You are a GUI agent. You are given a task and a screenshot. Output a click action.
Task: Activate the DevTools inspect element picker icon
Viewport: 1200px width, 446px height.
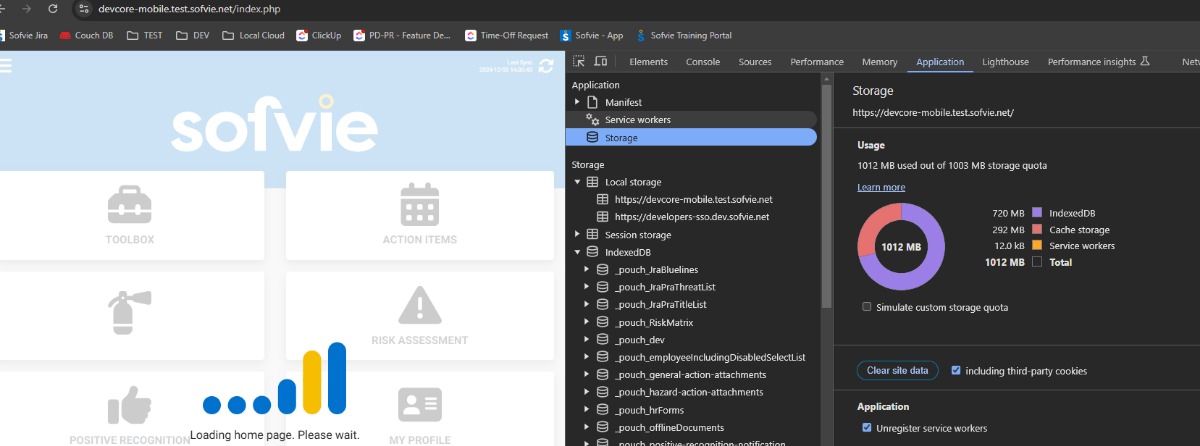[x=579, y=62]
